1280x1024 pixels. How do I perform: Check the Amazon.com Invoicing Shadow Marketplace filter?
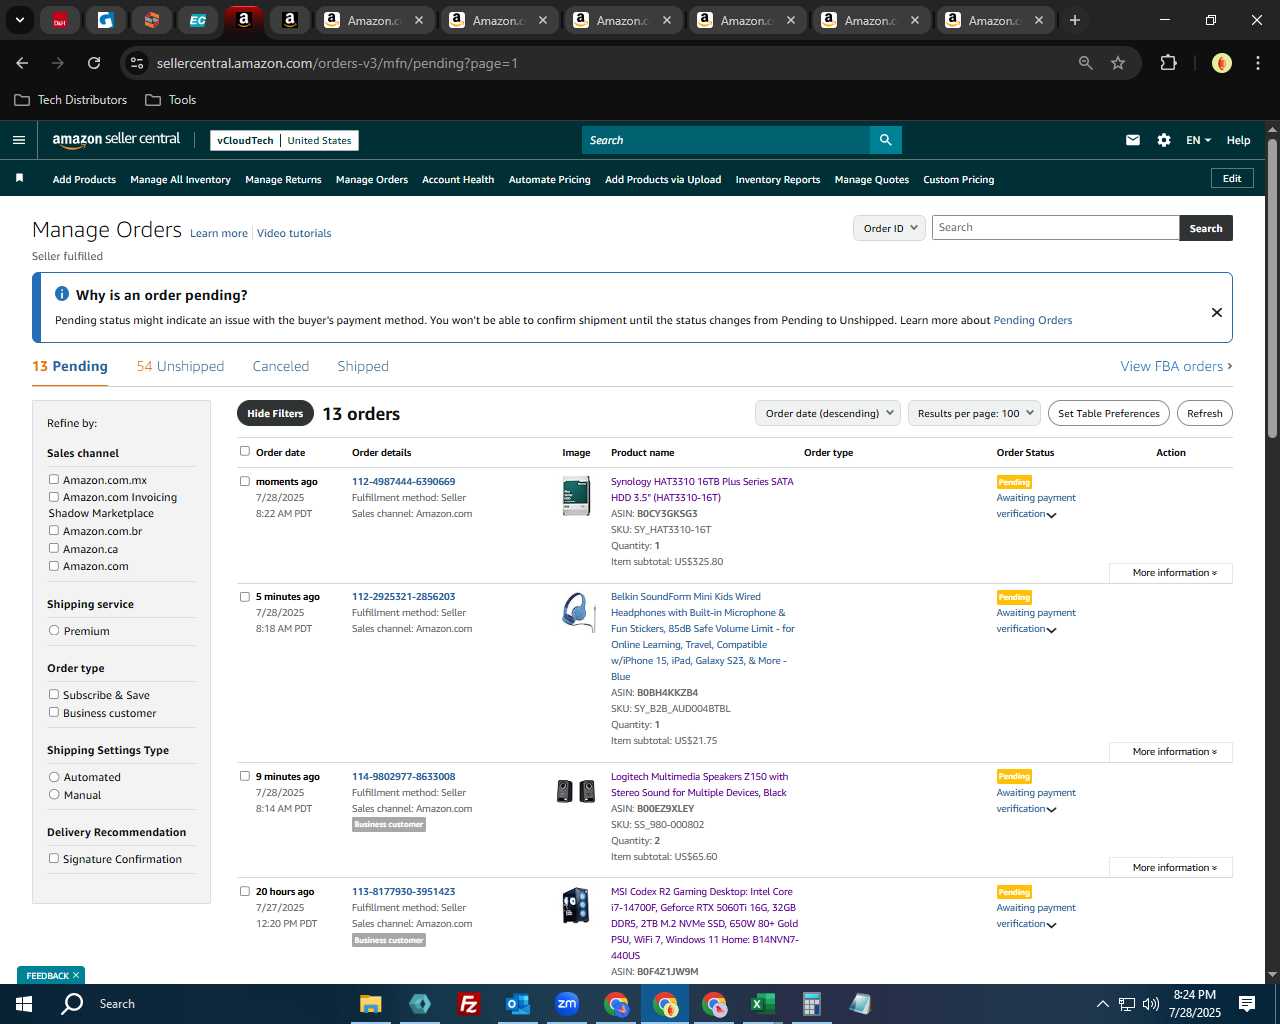[54, 496]
